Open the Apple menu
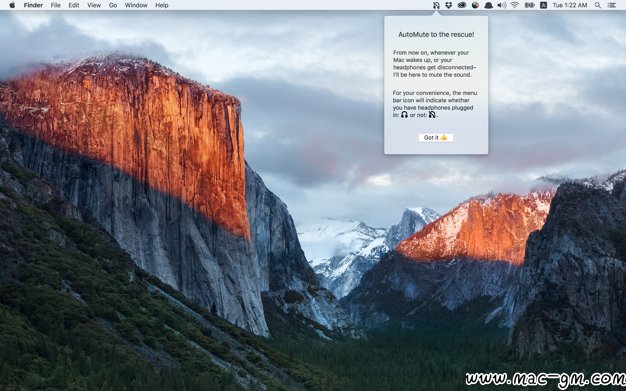Viewport: 626px width, 391px height. point(12,5)
